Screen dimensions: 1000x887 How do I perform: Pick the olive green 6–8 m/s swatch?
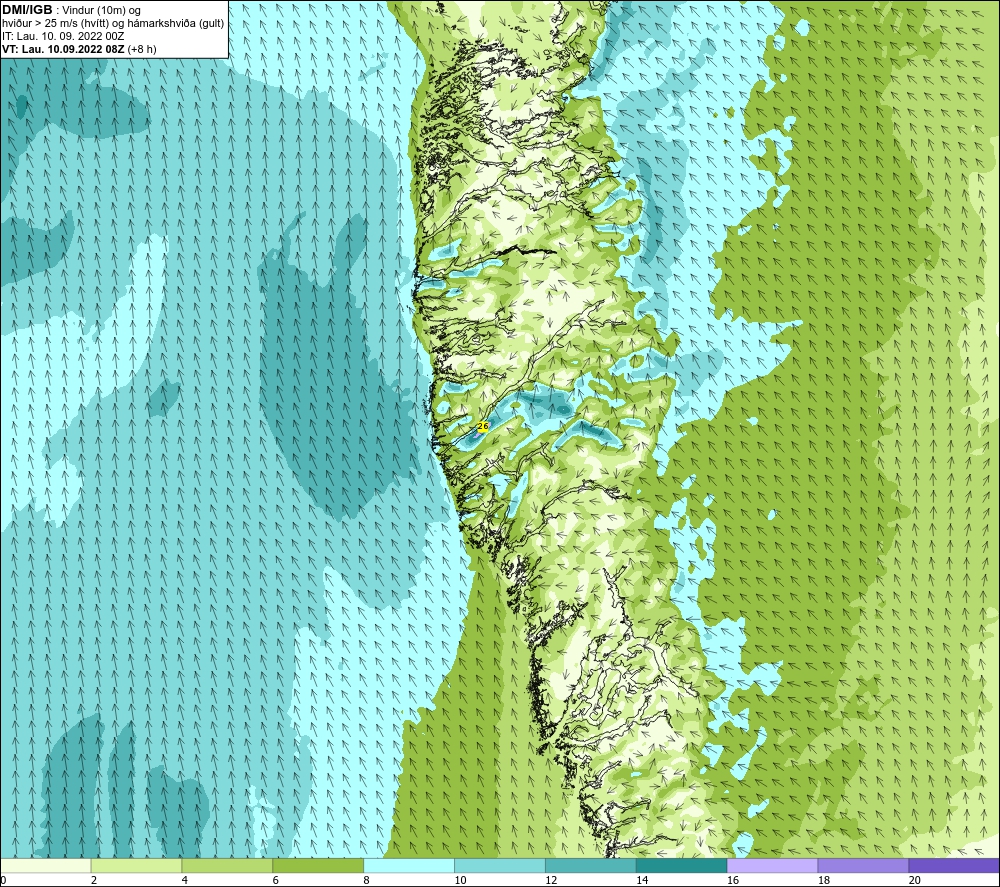(318, 865)
